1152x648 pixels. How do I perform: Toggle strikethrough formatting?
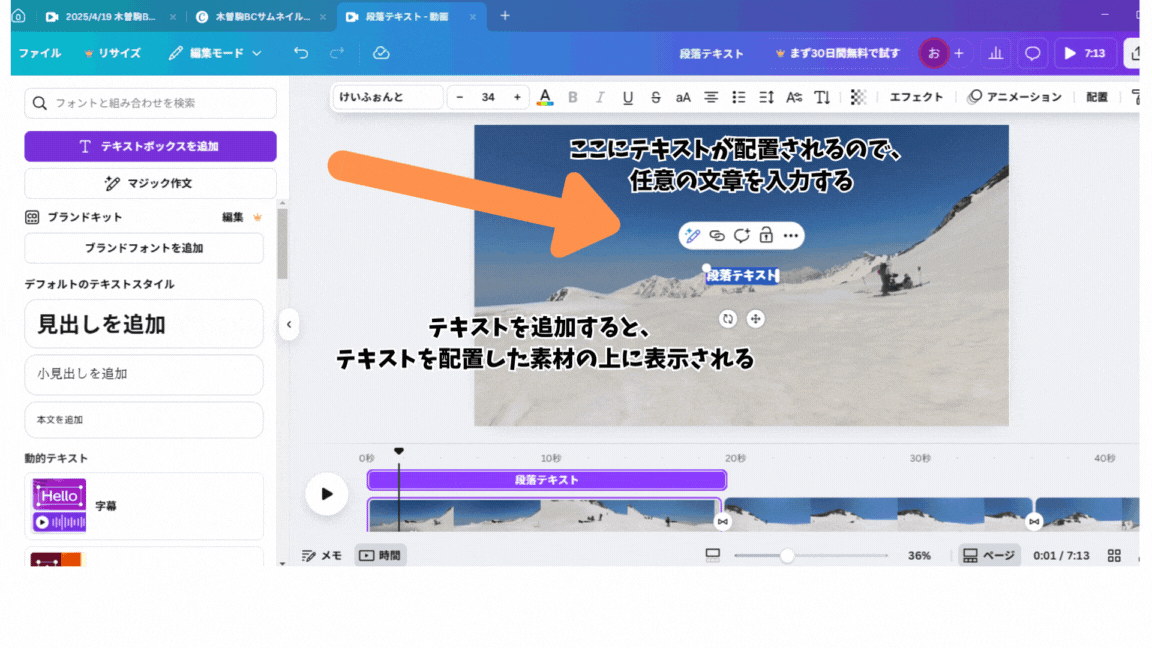(x=656, y=97)
